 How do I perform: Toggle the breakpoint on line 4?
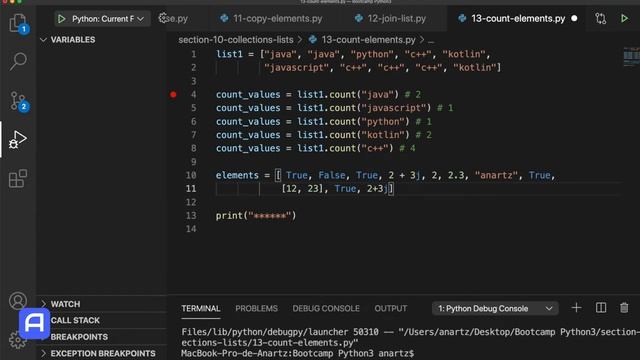(x=173, y=94)
